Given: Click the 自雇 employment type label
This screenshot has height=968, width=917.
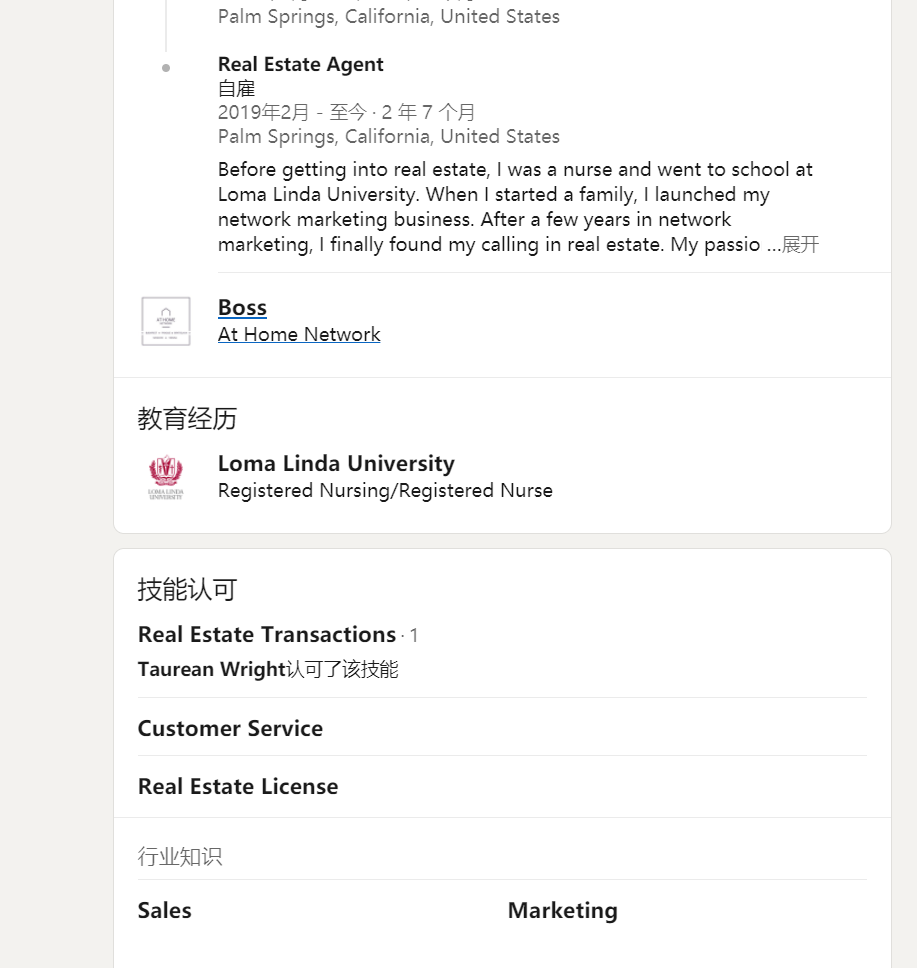Looking at the screenshot, I should (237, 88).
